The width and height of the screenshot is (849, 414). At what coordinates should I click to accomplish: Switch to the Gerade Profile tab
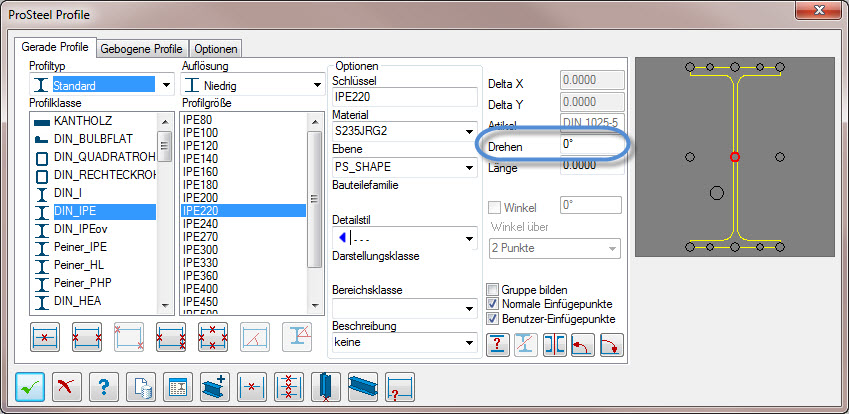55,47
